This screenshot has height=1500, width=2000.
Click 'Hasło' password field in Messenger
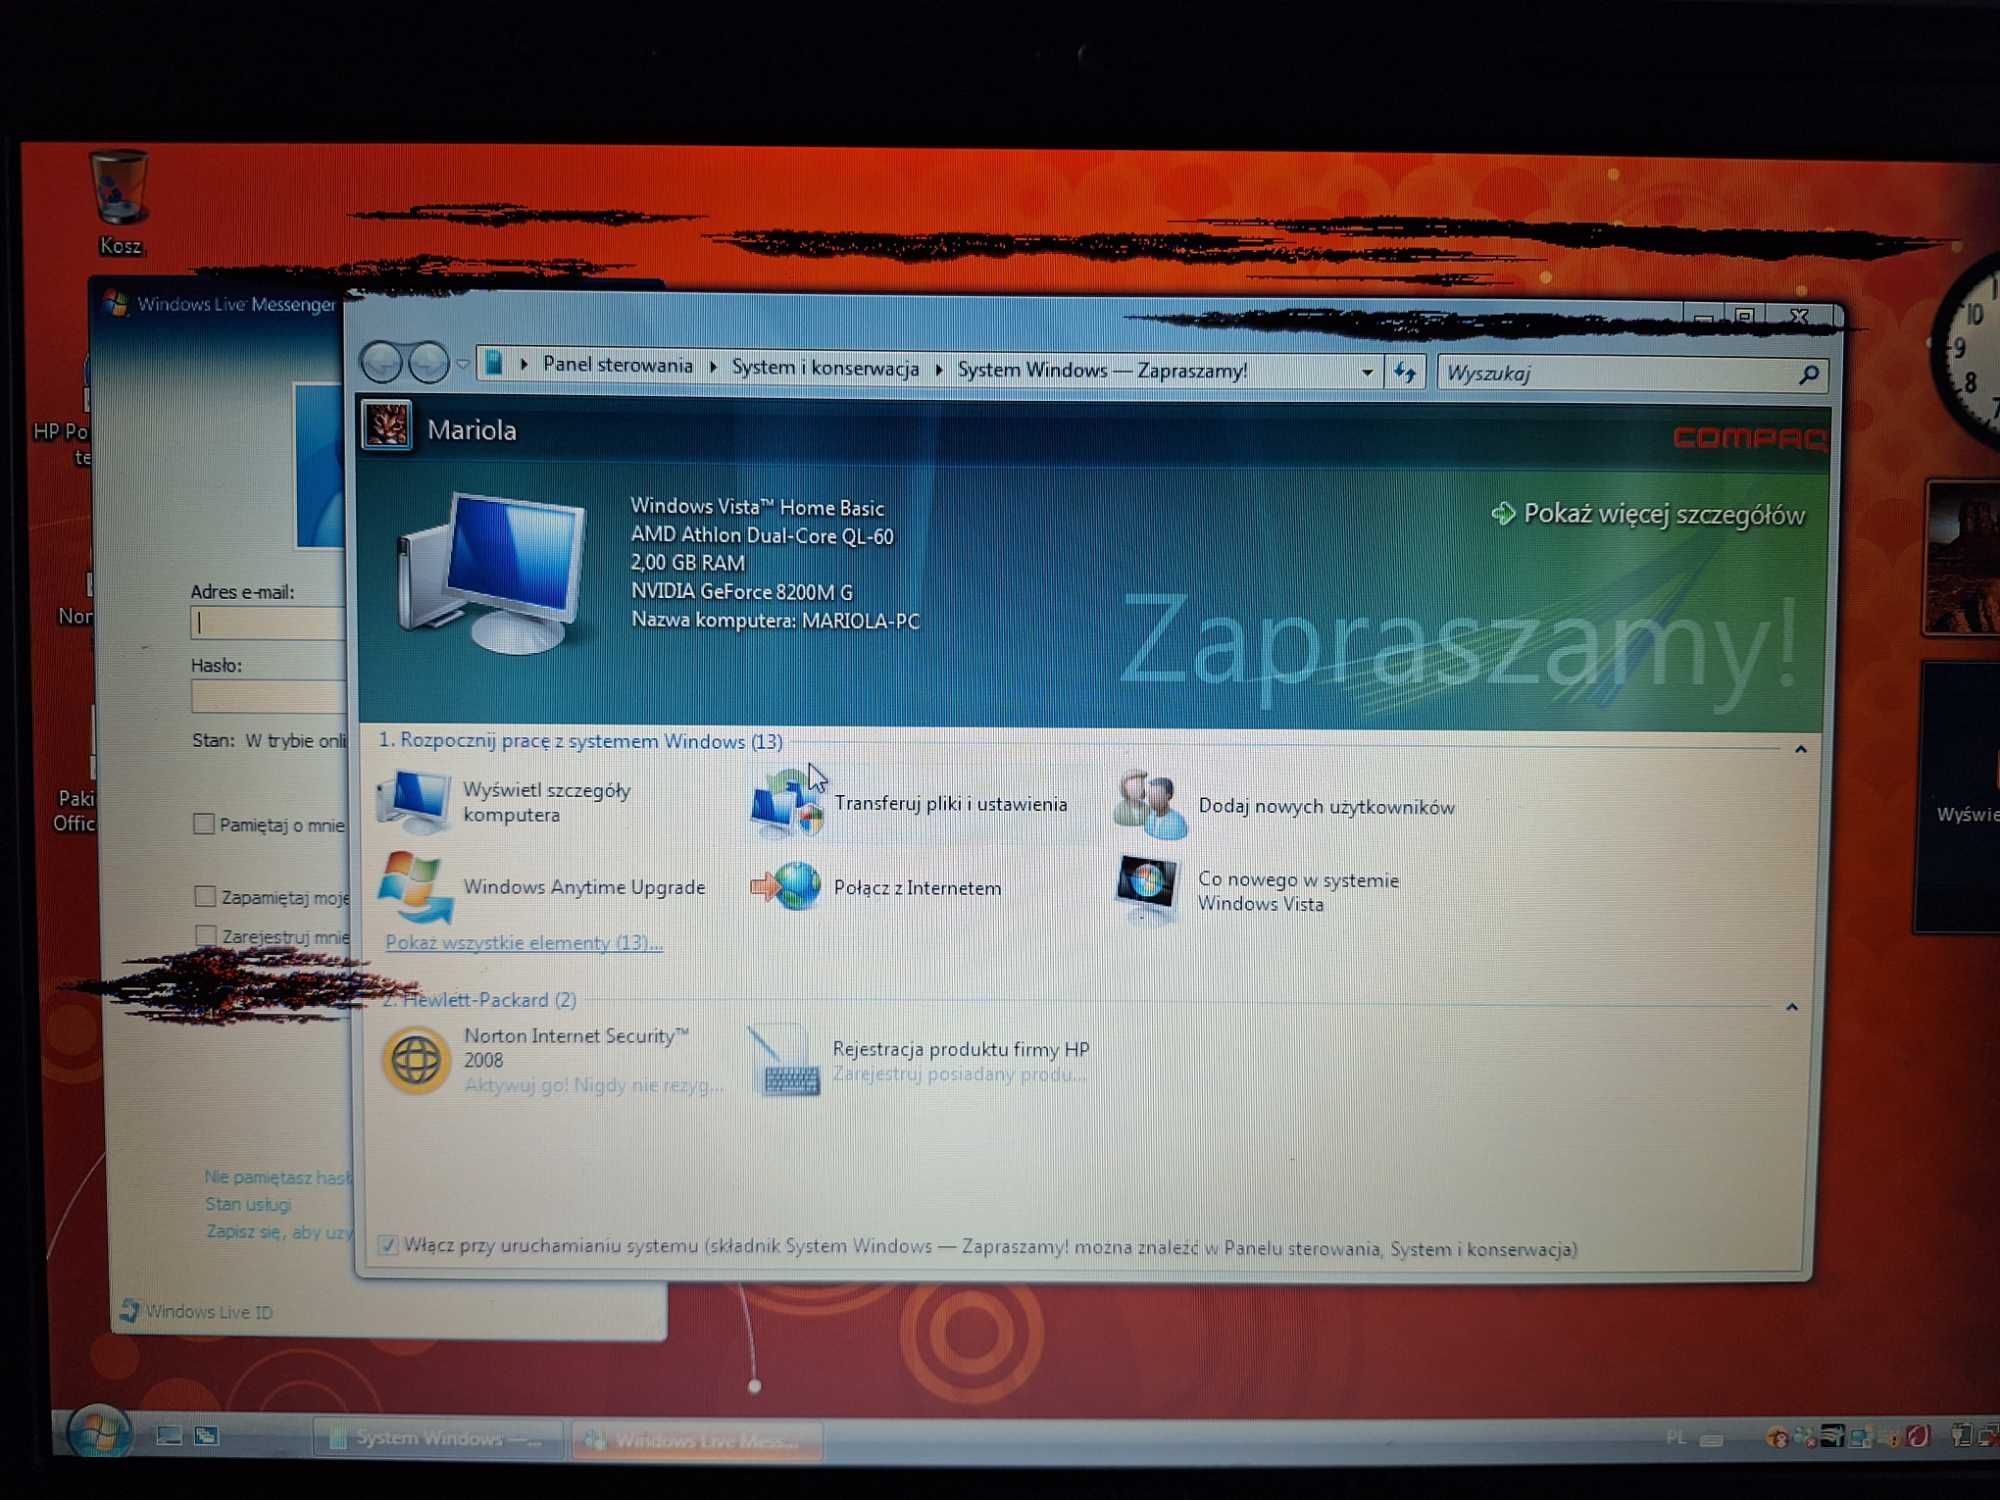click(x=268, y=696)
